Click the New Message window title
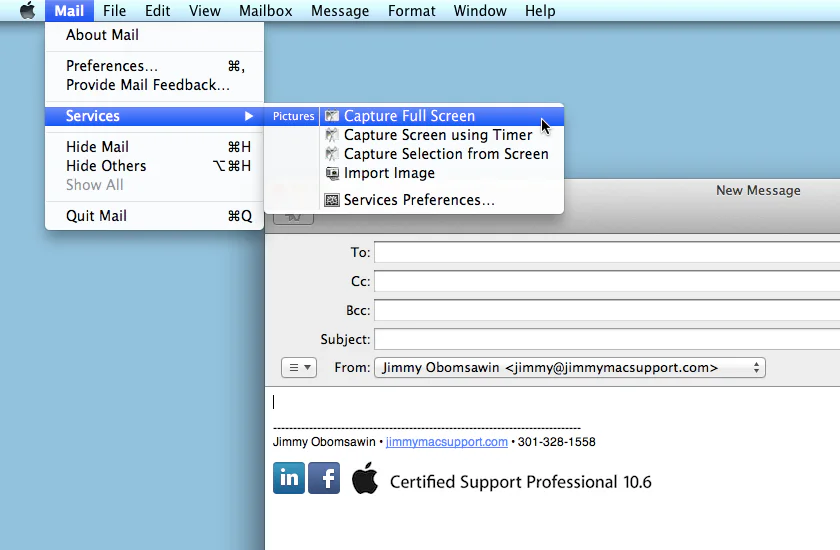Screen dimensions: 840x550 coord(758,191)
